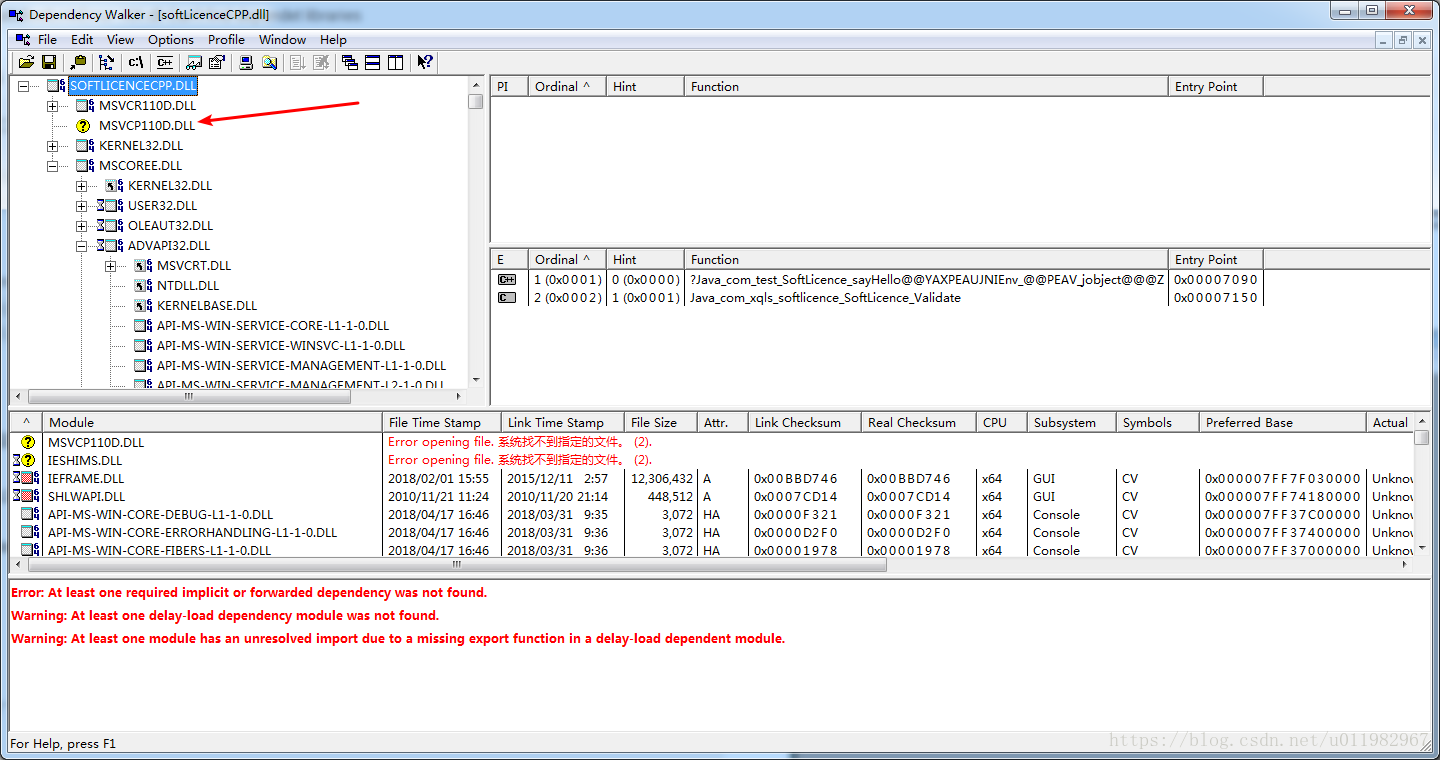1440x760 pixels.
Task: Click the context Help arrow-question icon
Action: (x=425, y=62)
